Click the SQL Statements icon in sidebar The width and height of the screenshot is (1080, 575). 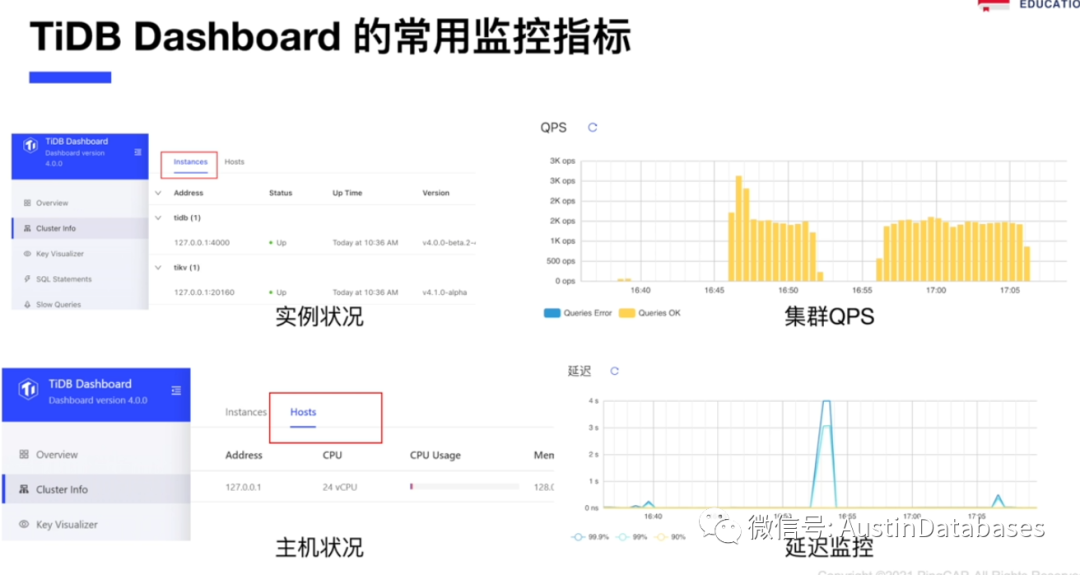[x=28, y=279]
